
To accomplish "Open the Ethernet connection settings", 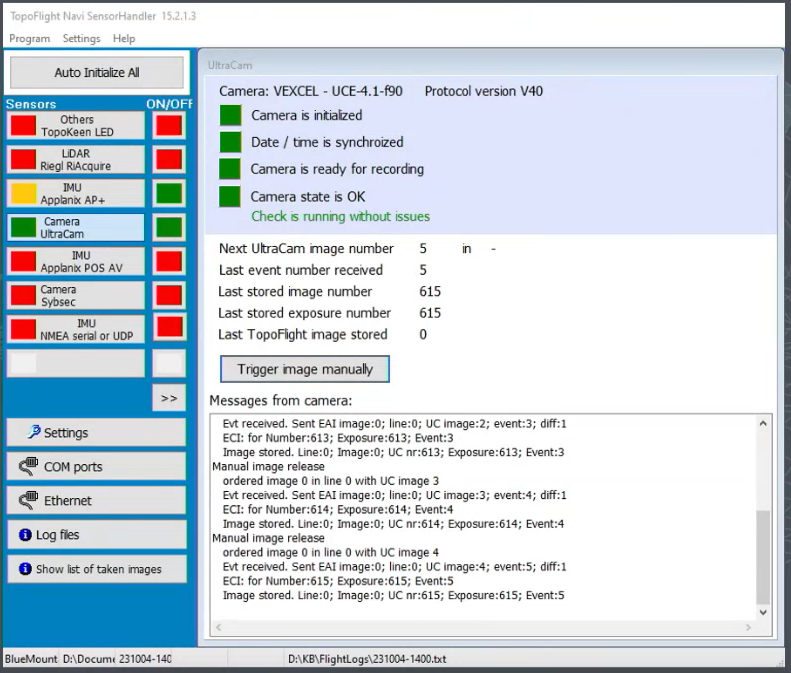I will 96,500.
